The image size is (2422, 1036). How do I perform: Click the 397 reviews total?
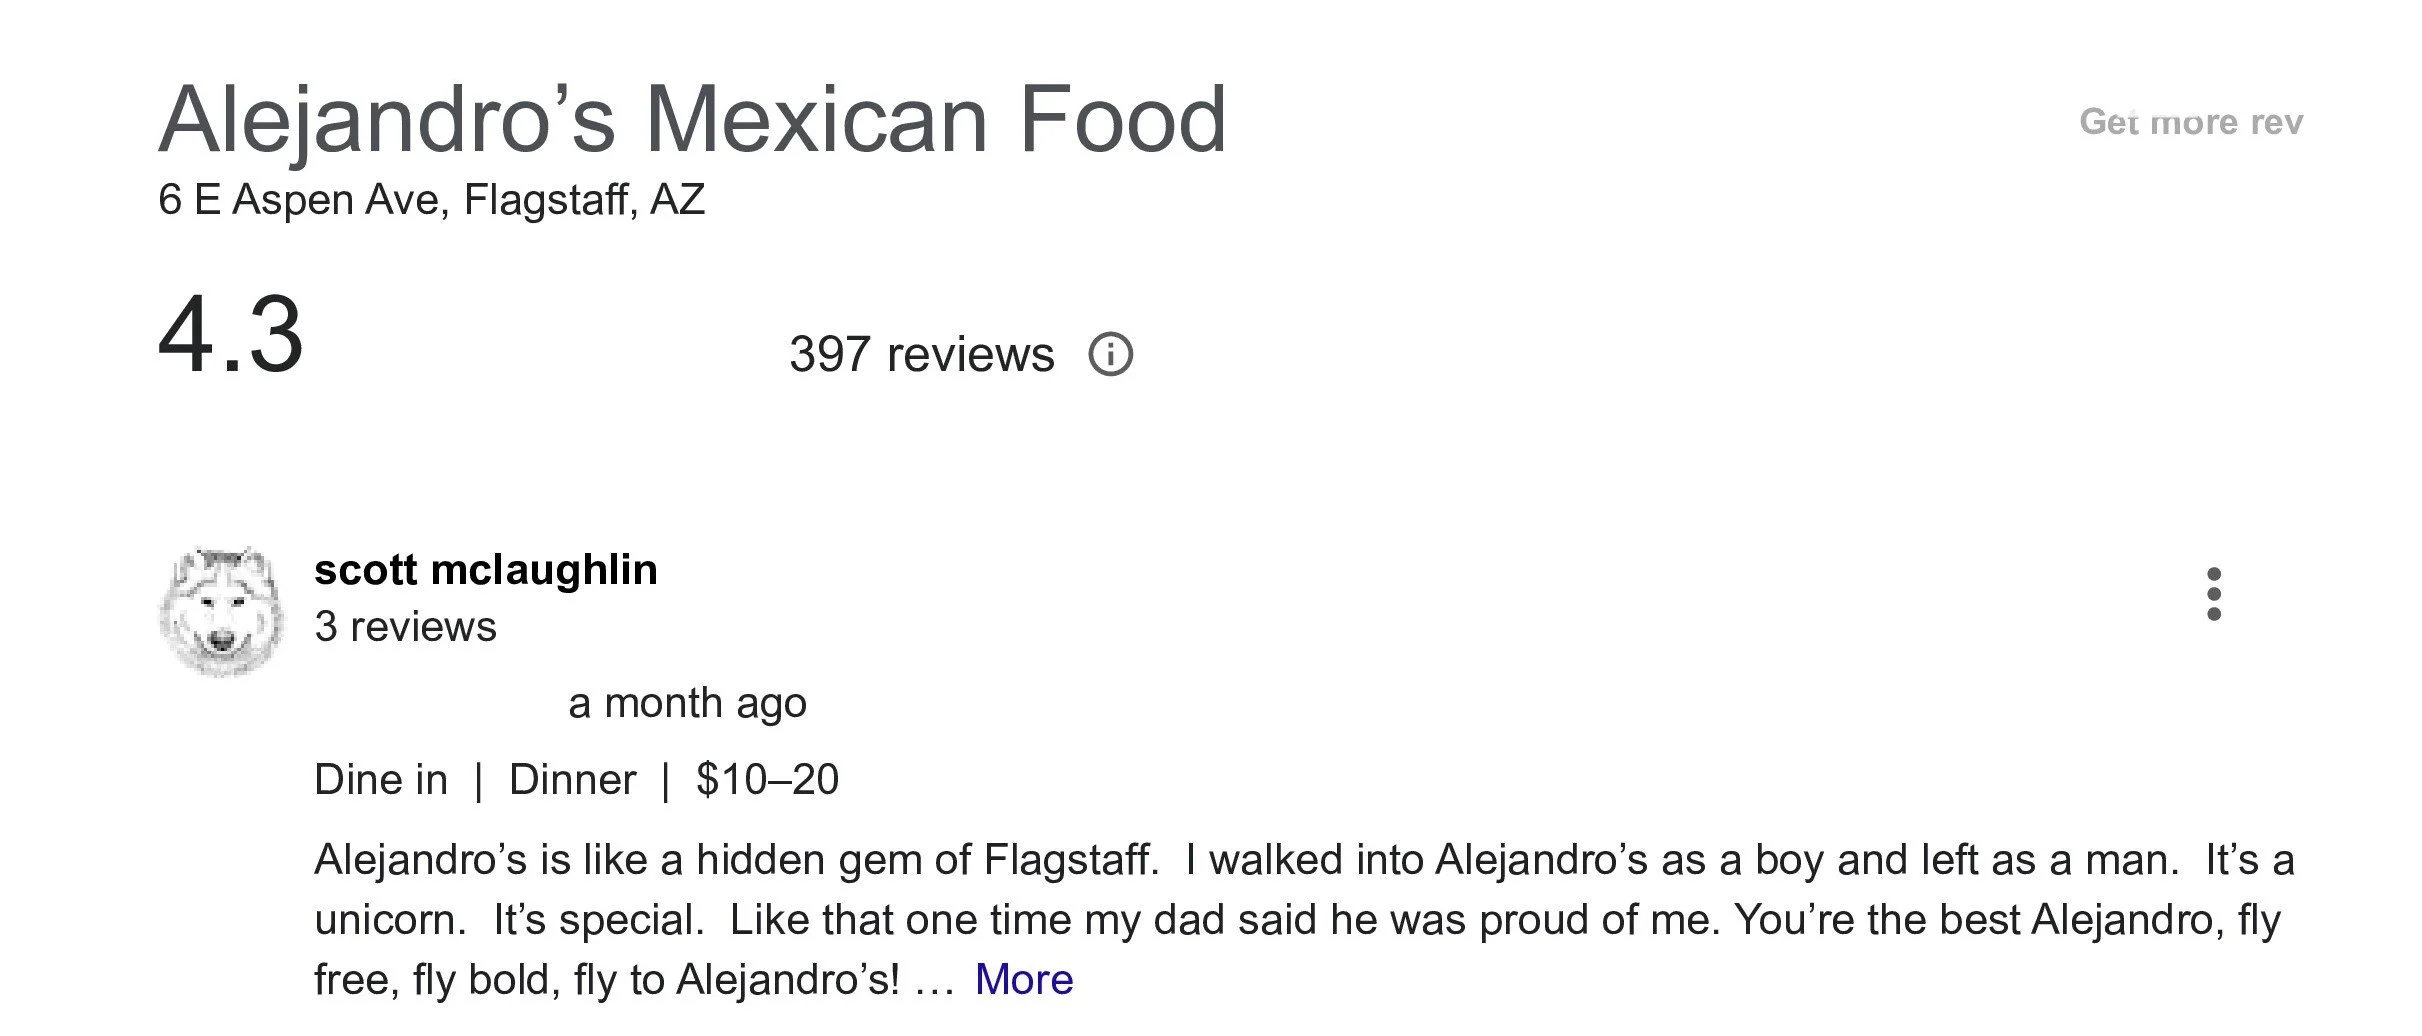coord(921,354)
